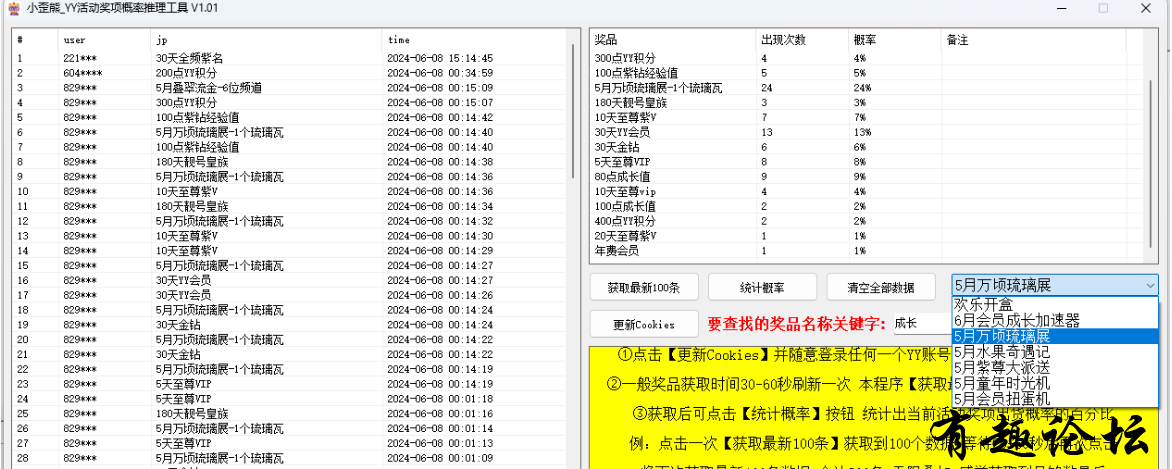Click 统计概率 button

tap(762, 286)
